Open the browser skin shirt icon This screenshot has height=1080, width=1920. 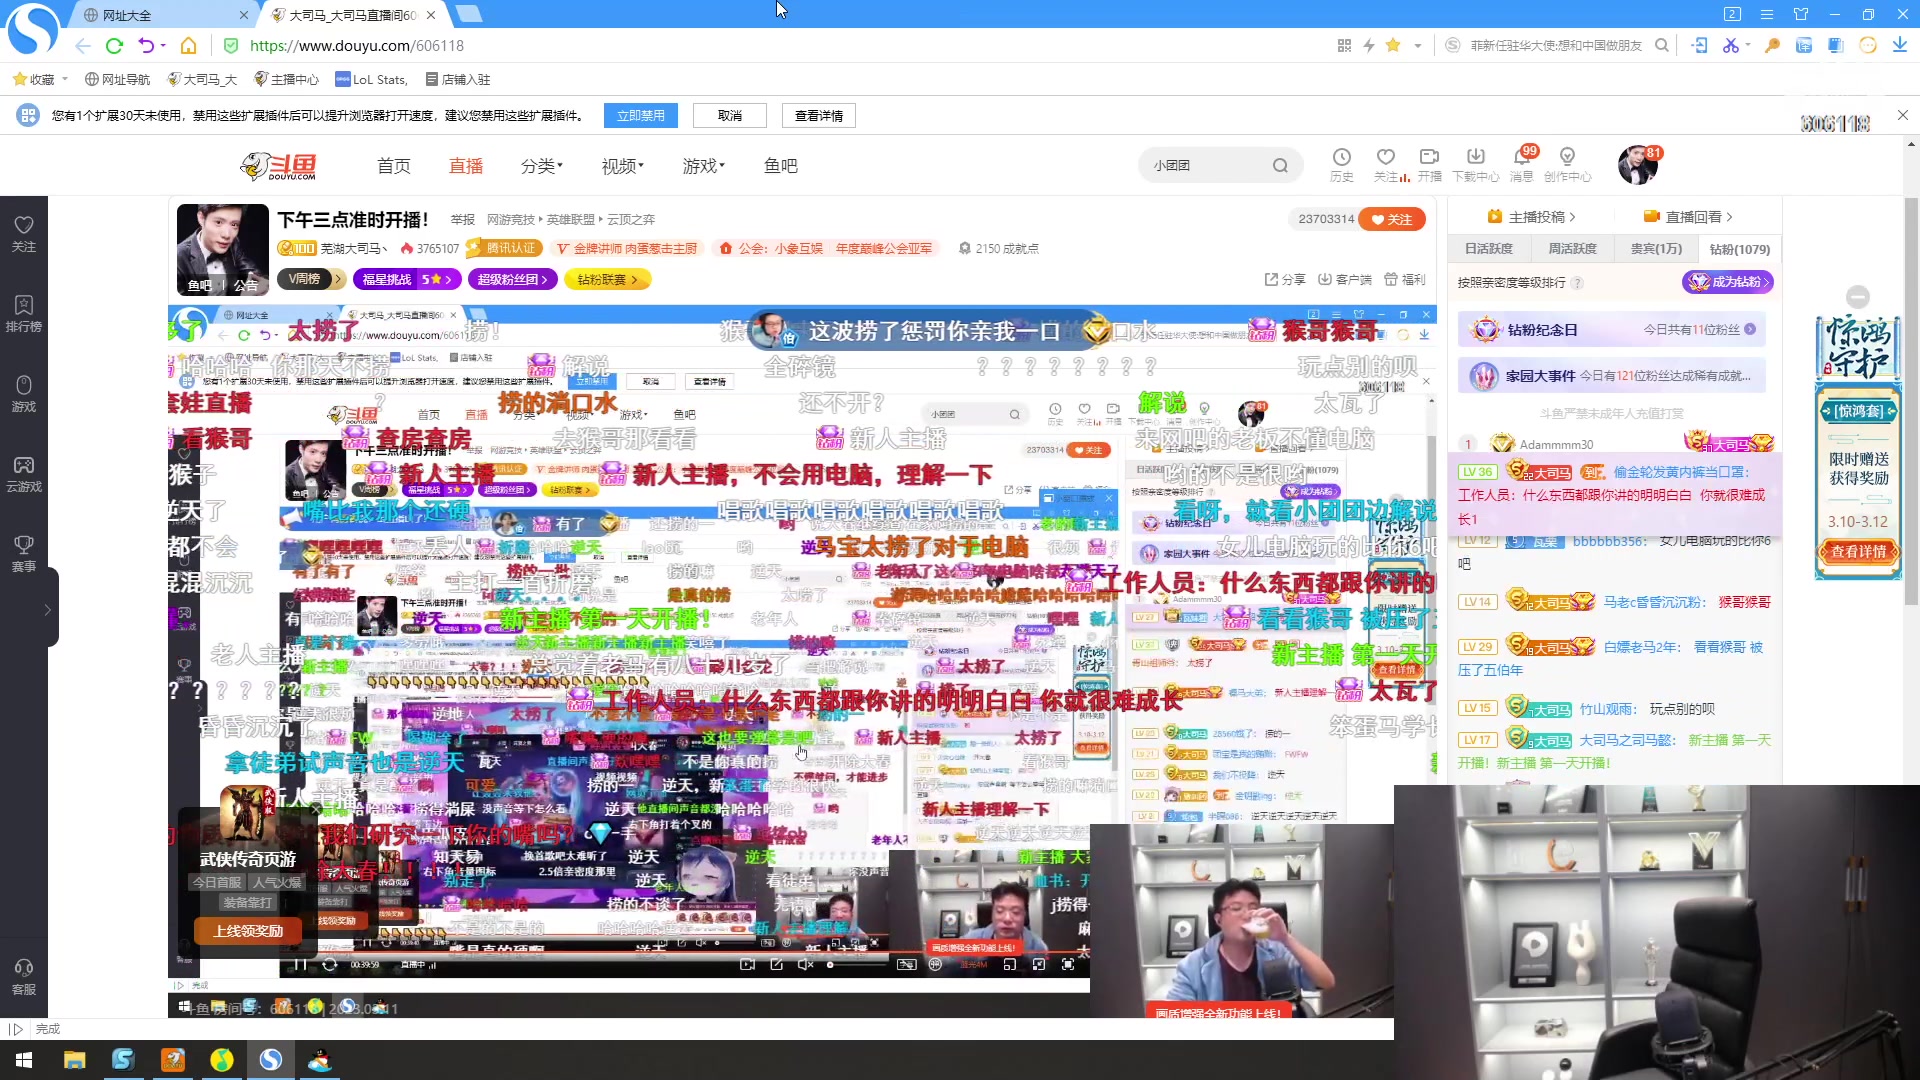[1801, 14]
